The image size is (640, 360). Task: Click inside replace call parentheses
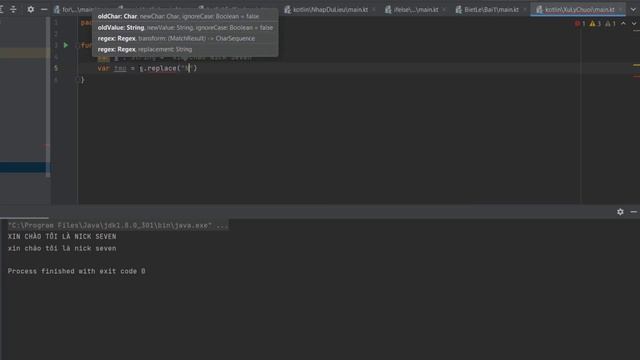pyautogui.click(x=187, y=68)
